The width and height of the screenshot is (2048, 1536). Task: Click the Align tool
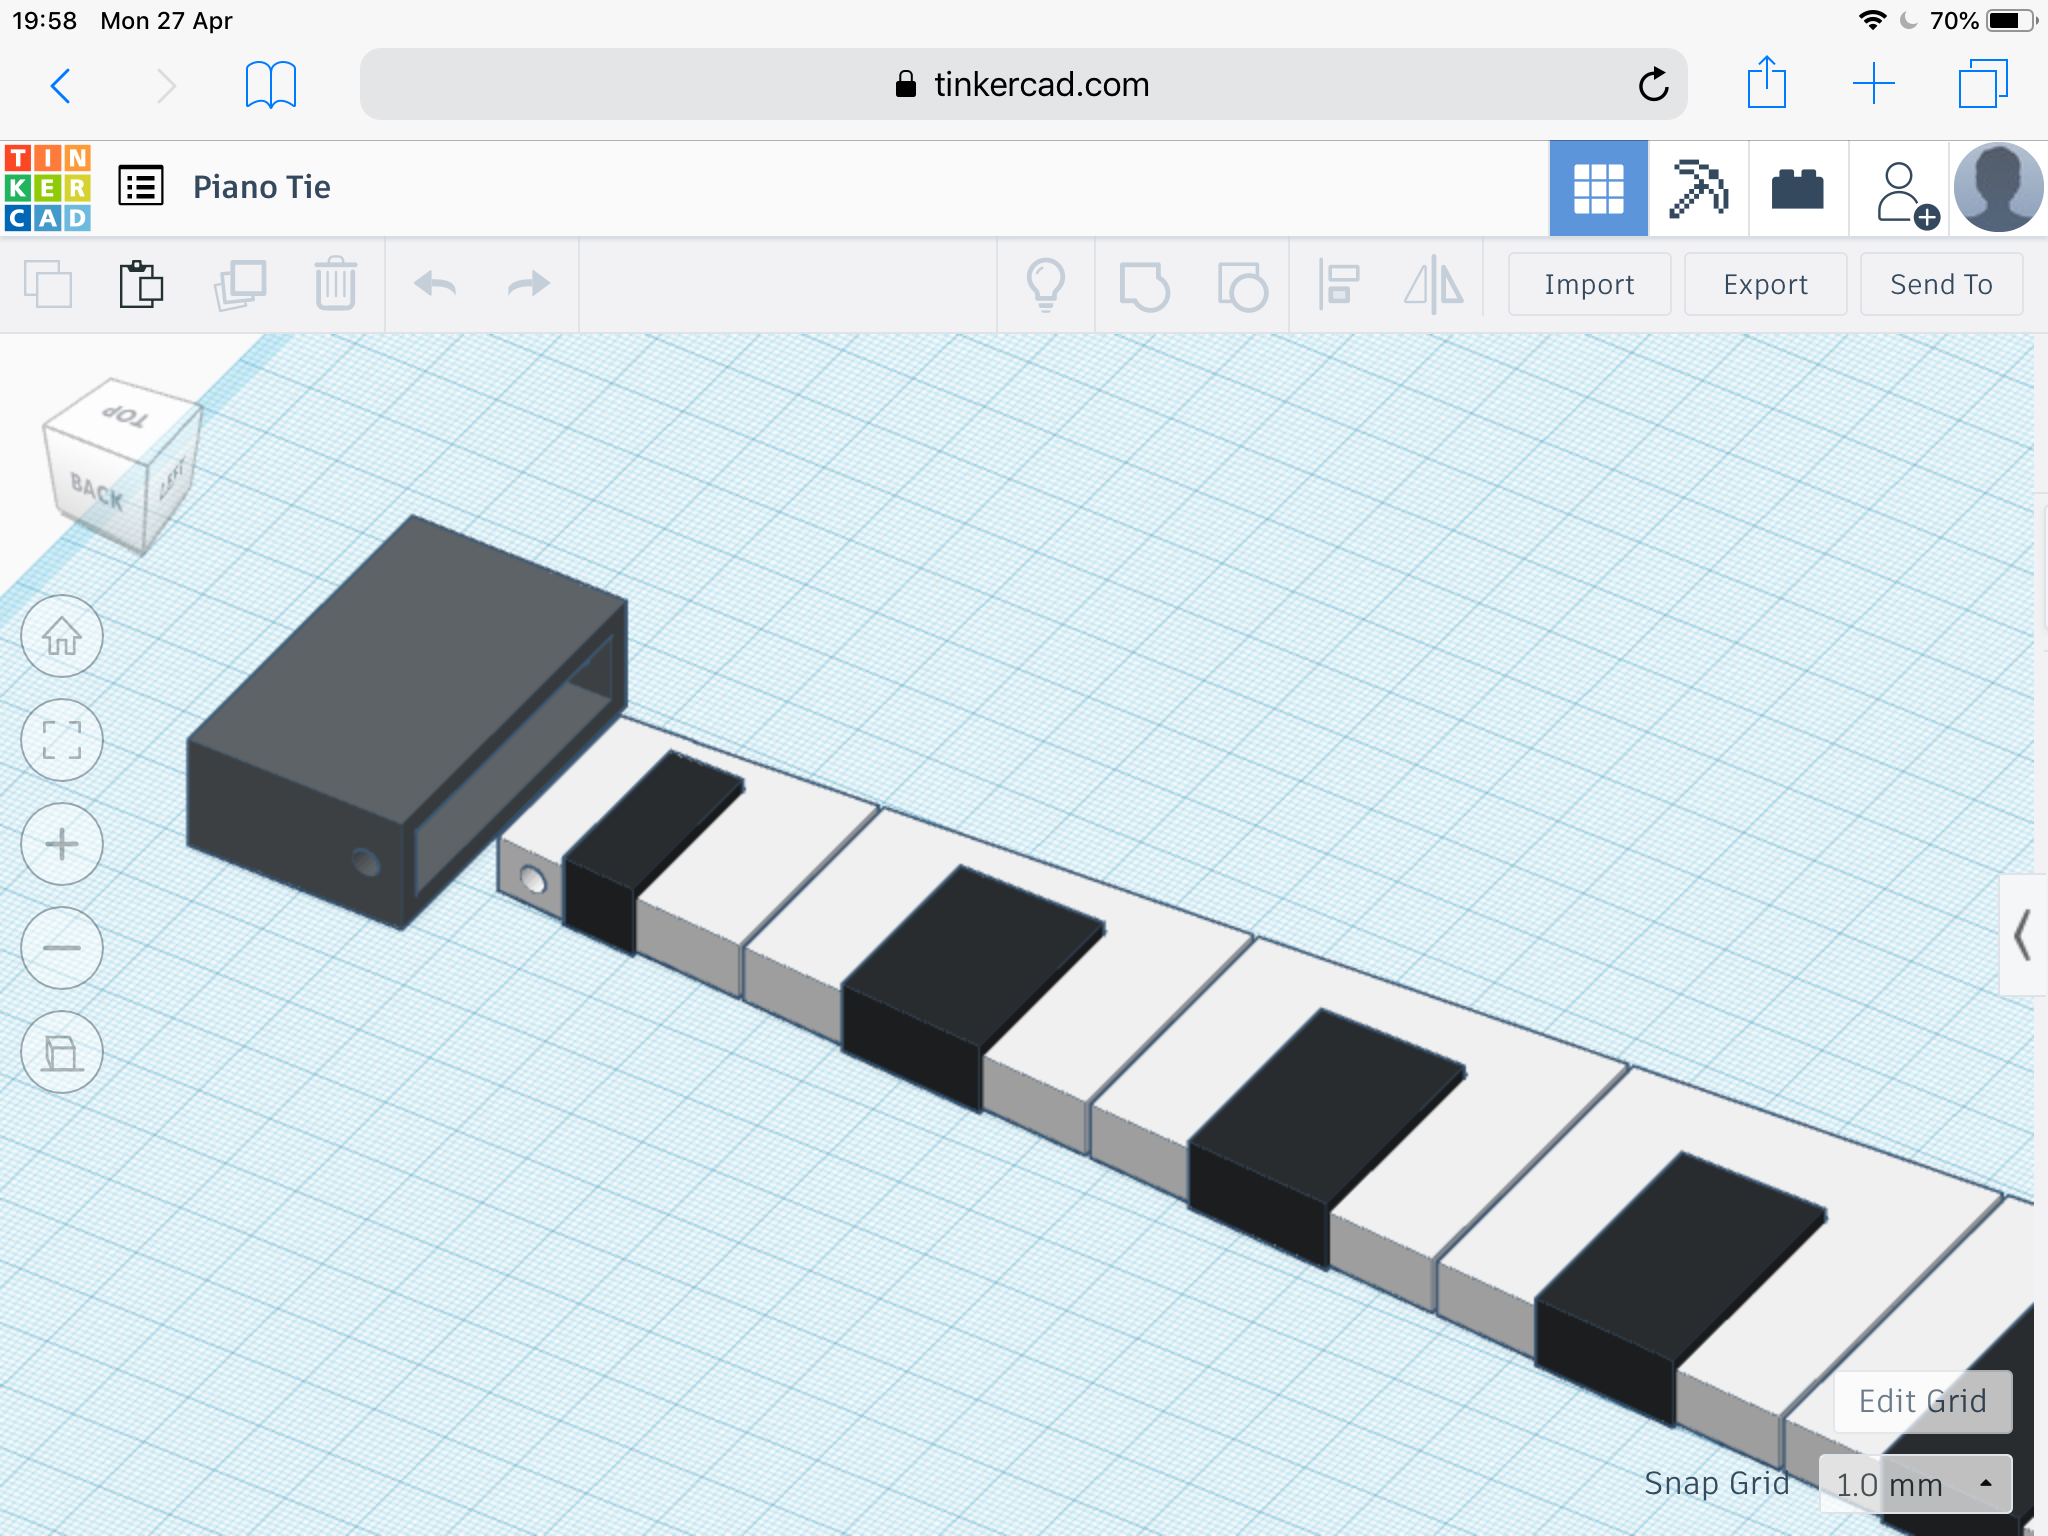1338,285
